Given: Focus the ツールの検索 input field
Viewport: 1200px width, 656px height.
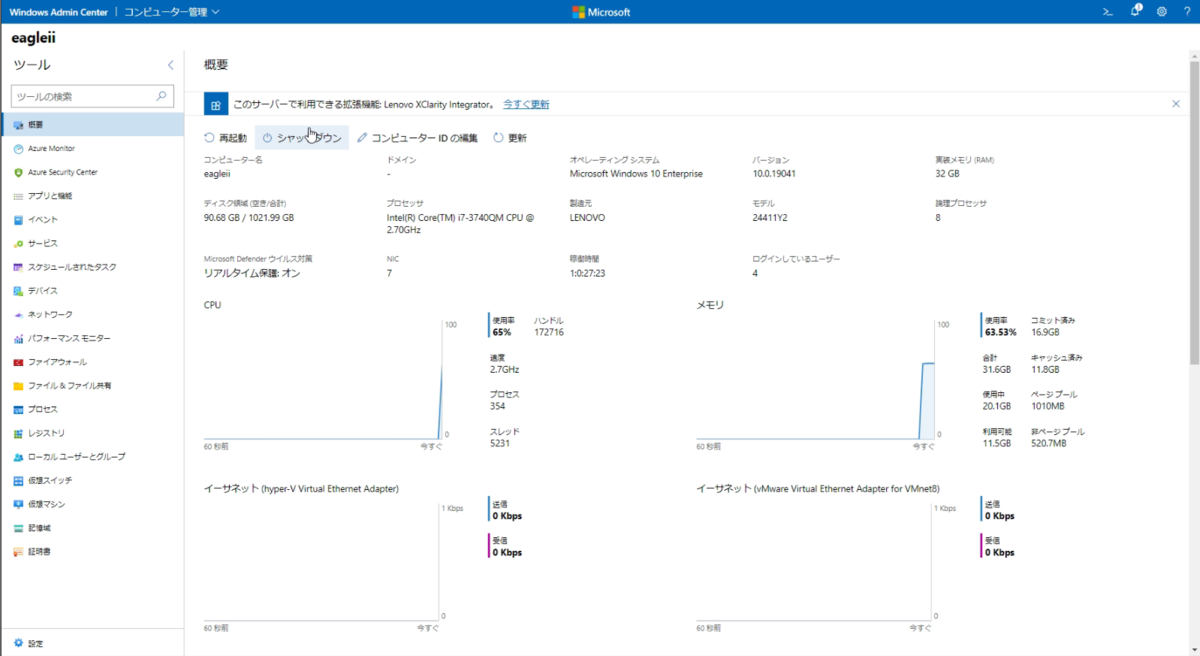Looking at the screenshot, I should [x=92, y=97].
